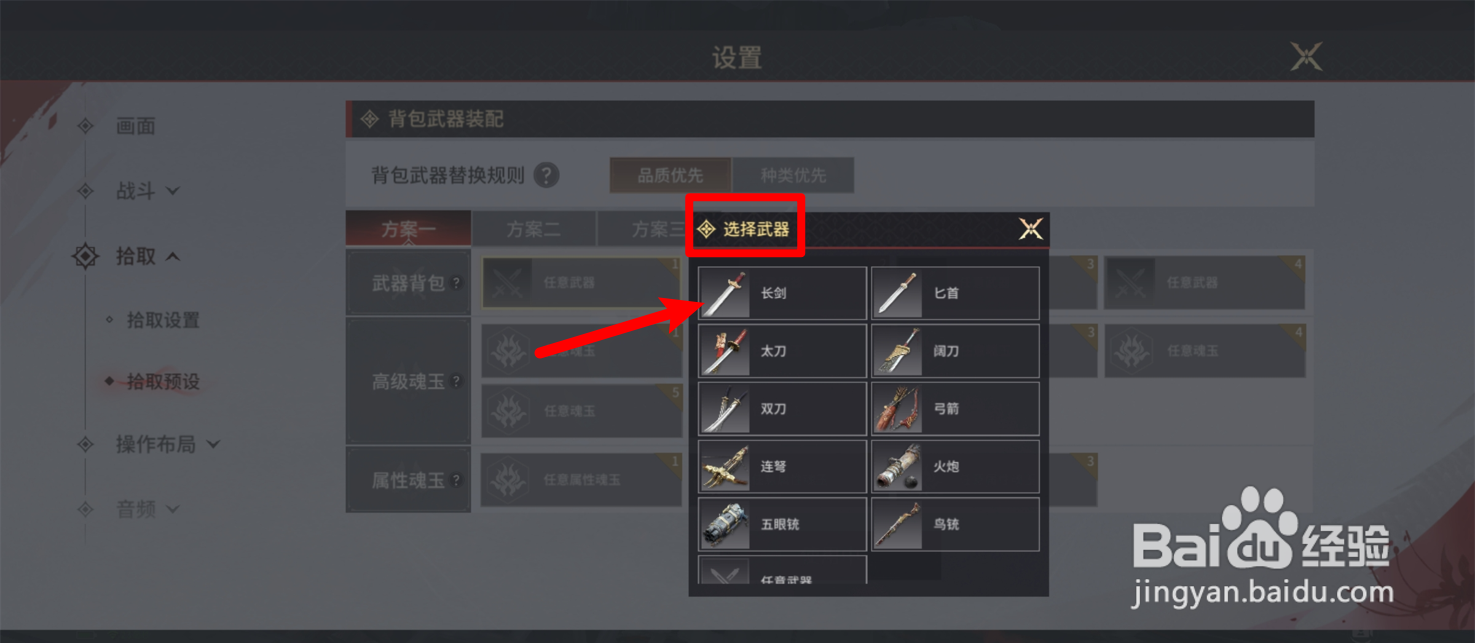Viewport: 1475px width, 643px height.
Task: Pick the 太刀 katana weapon
Action: pyautogui.click(x=782, y=351)
